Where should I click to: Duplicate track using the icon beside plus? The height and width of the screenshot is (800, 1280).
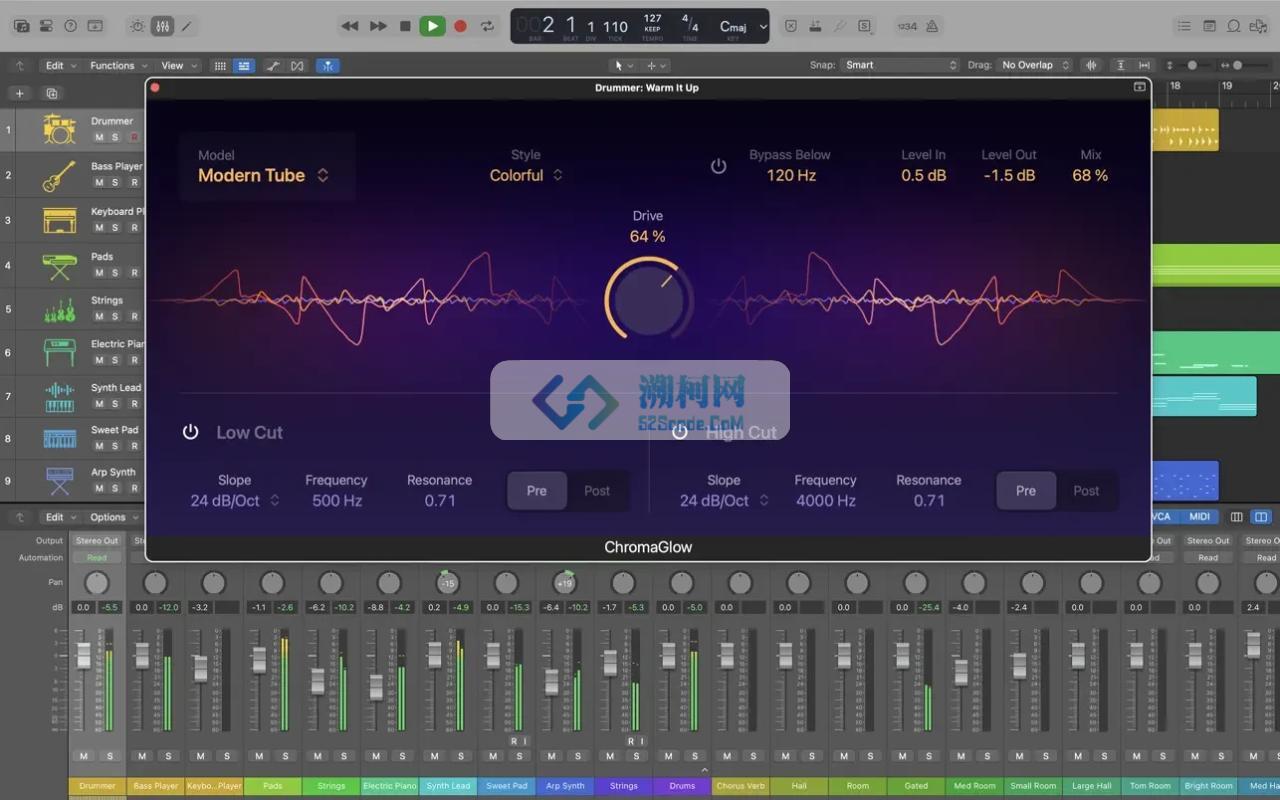(52, 93)
